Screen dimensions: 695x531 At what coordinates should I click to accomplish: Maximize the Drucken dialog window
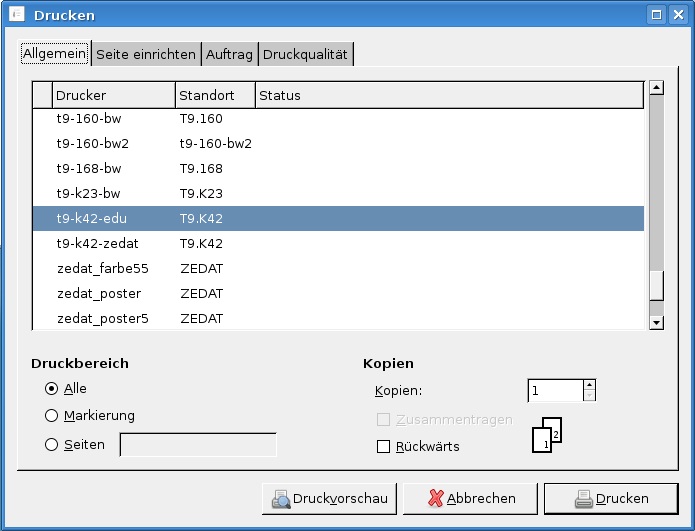click(x=656, y=15)
